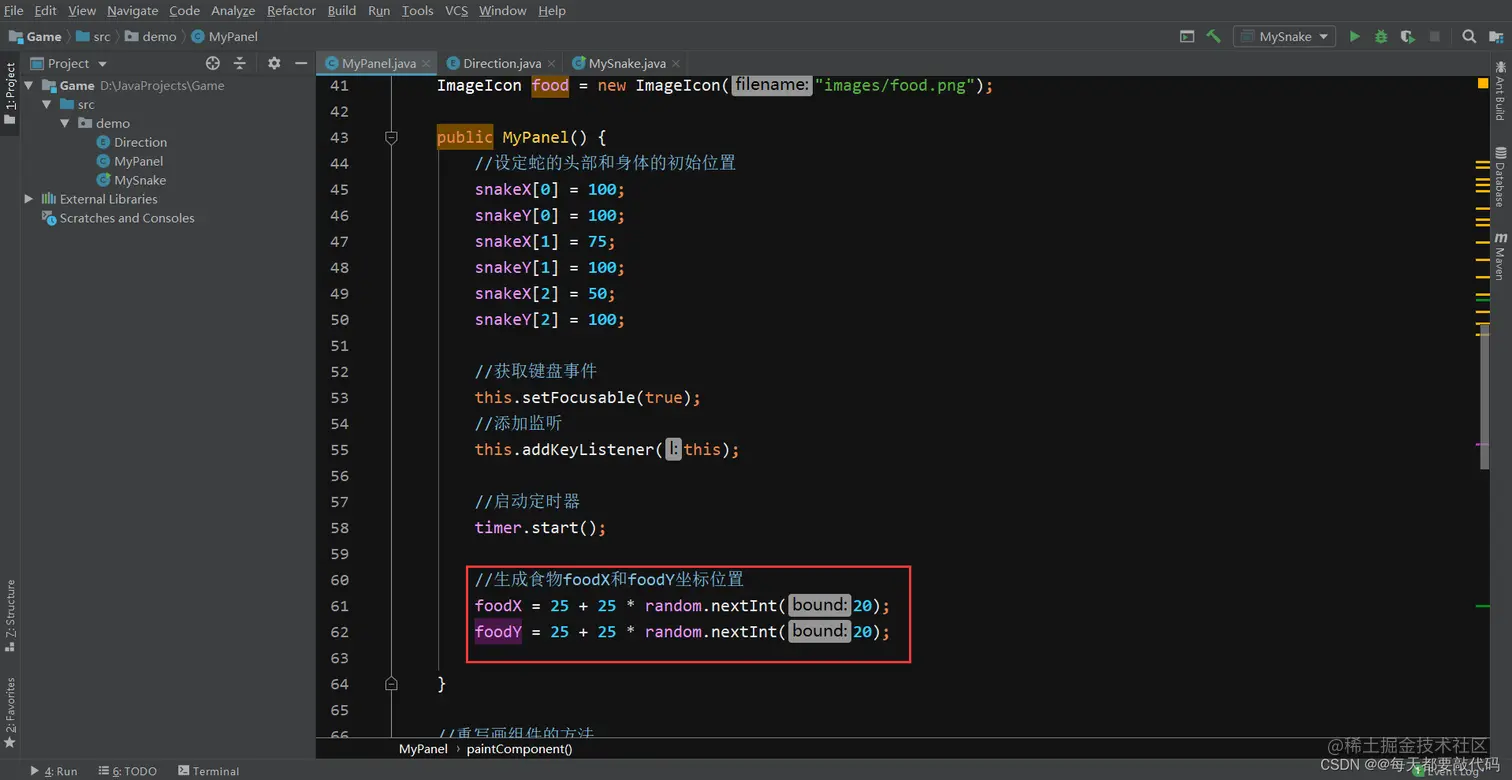Viewport: 1512px width, 780px height.
Task: Hide the Project tool window
Action: [x=300, y=63]
